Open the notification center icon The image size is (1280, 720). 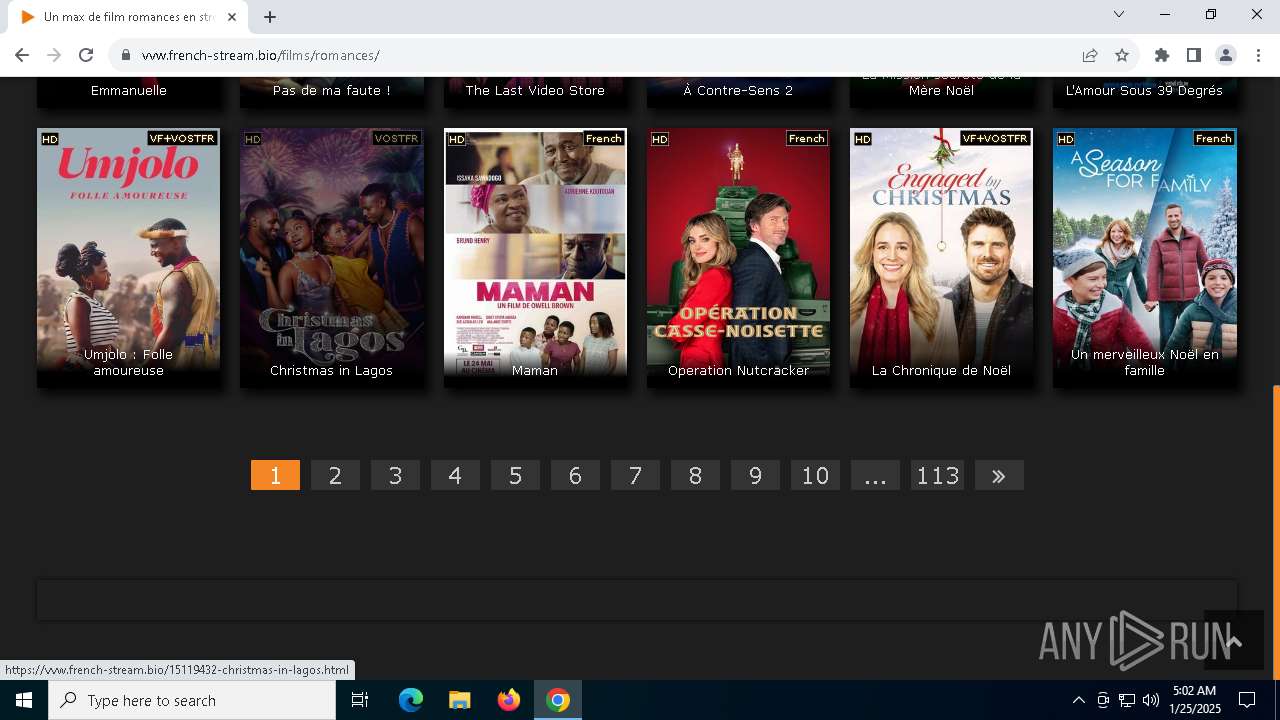point(1247,700)
